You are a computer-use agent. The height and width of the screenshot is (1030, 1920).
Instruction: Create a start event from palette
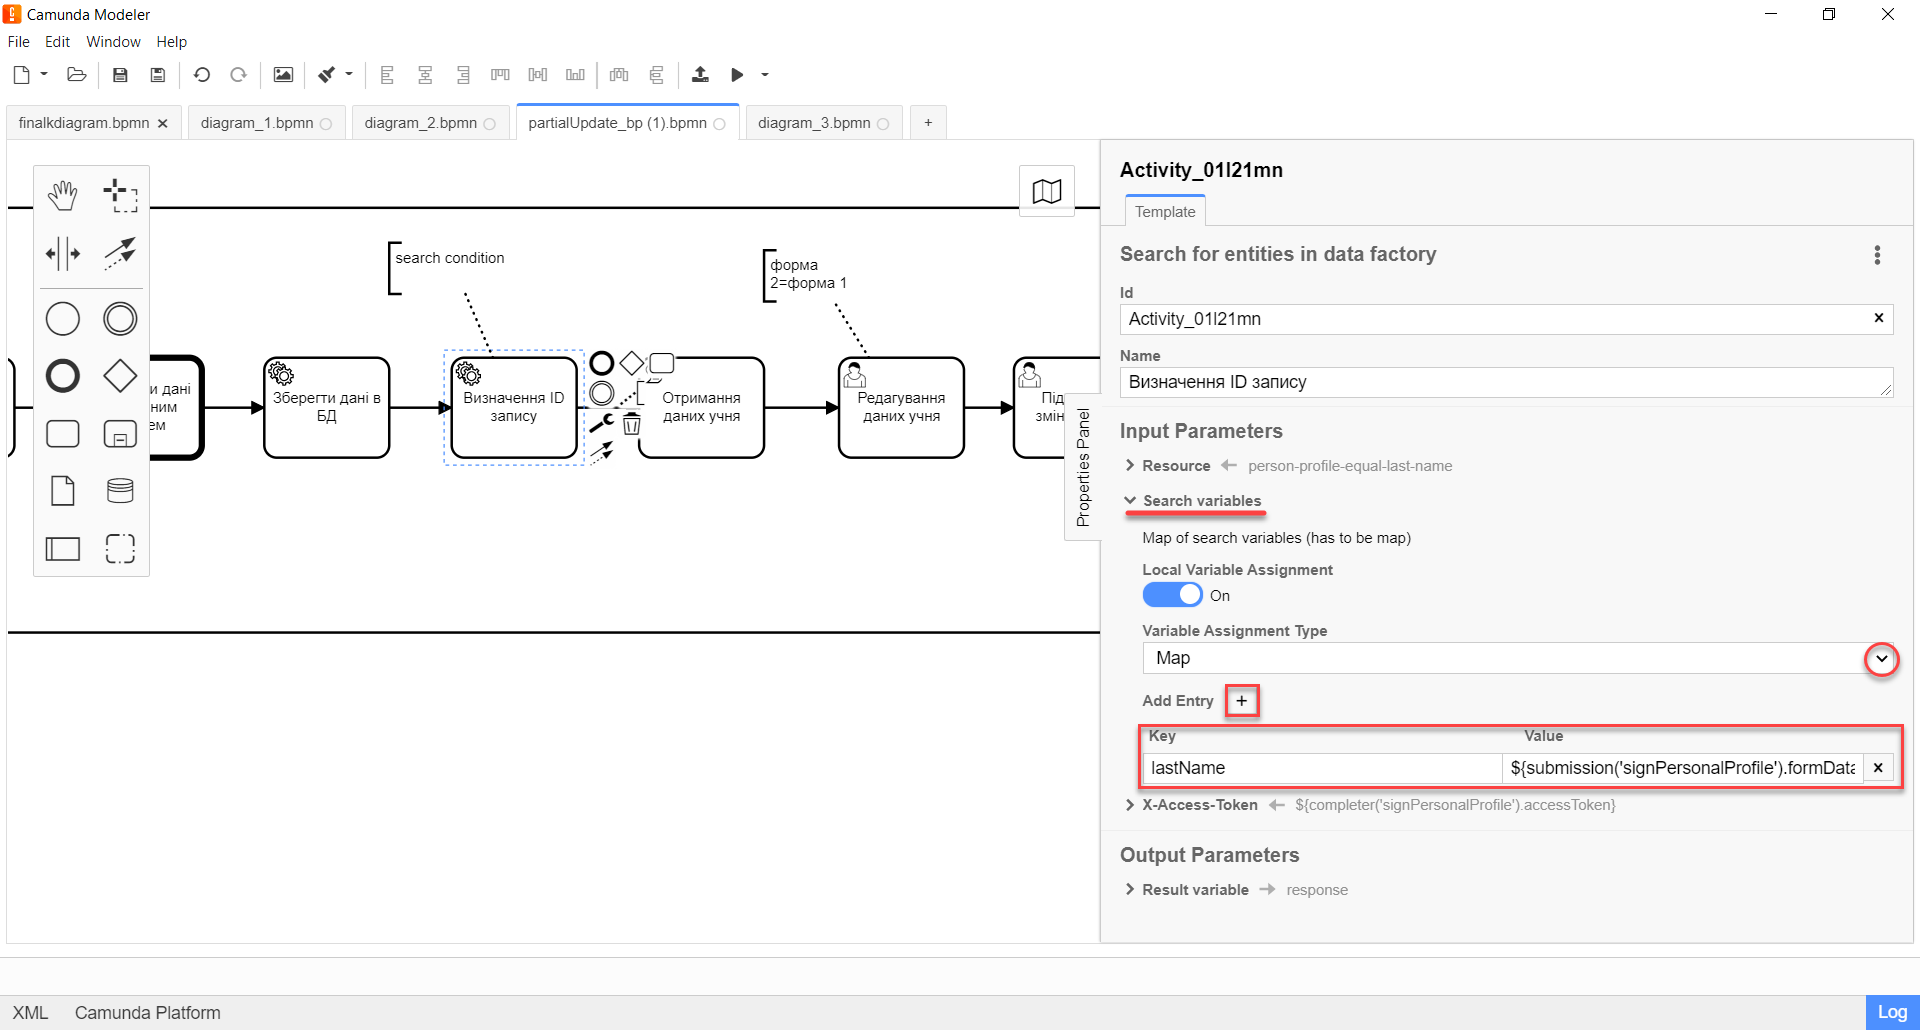click(x=63, y=319)
